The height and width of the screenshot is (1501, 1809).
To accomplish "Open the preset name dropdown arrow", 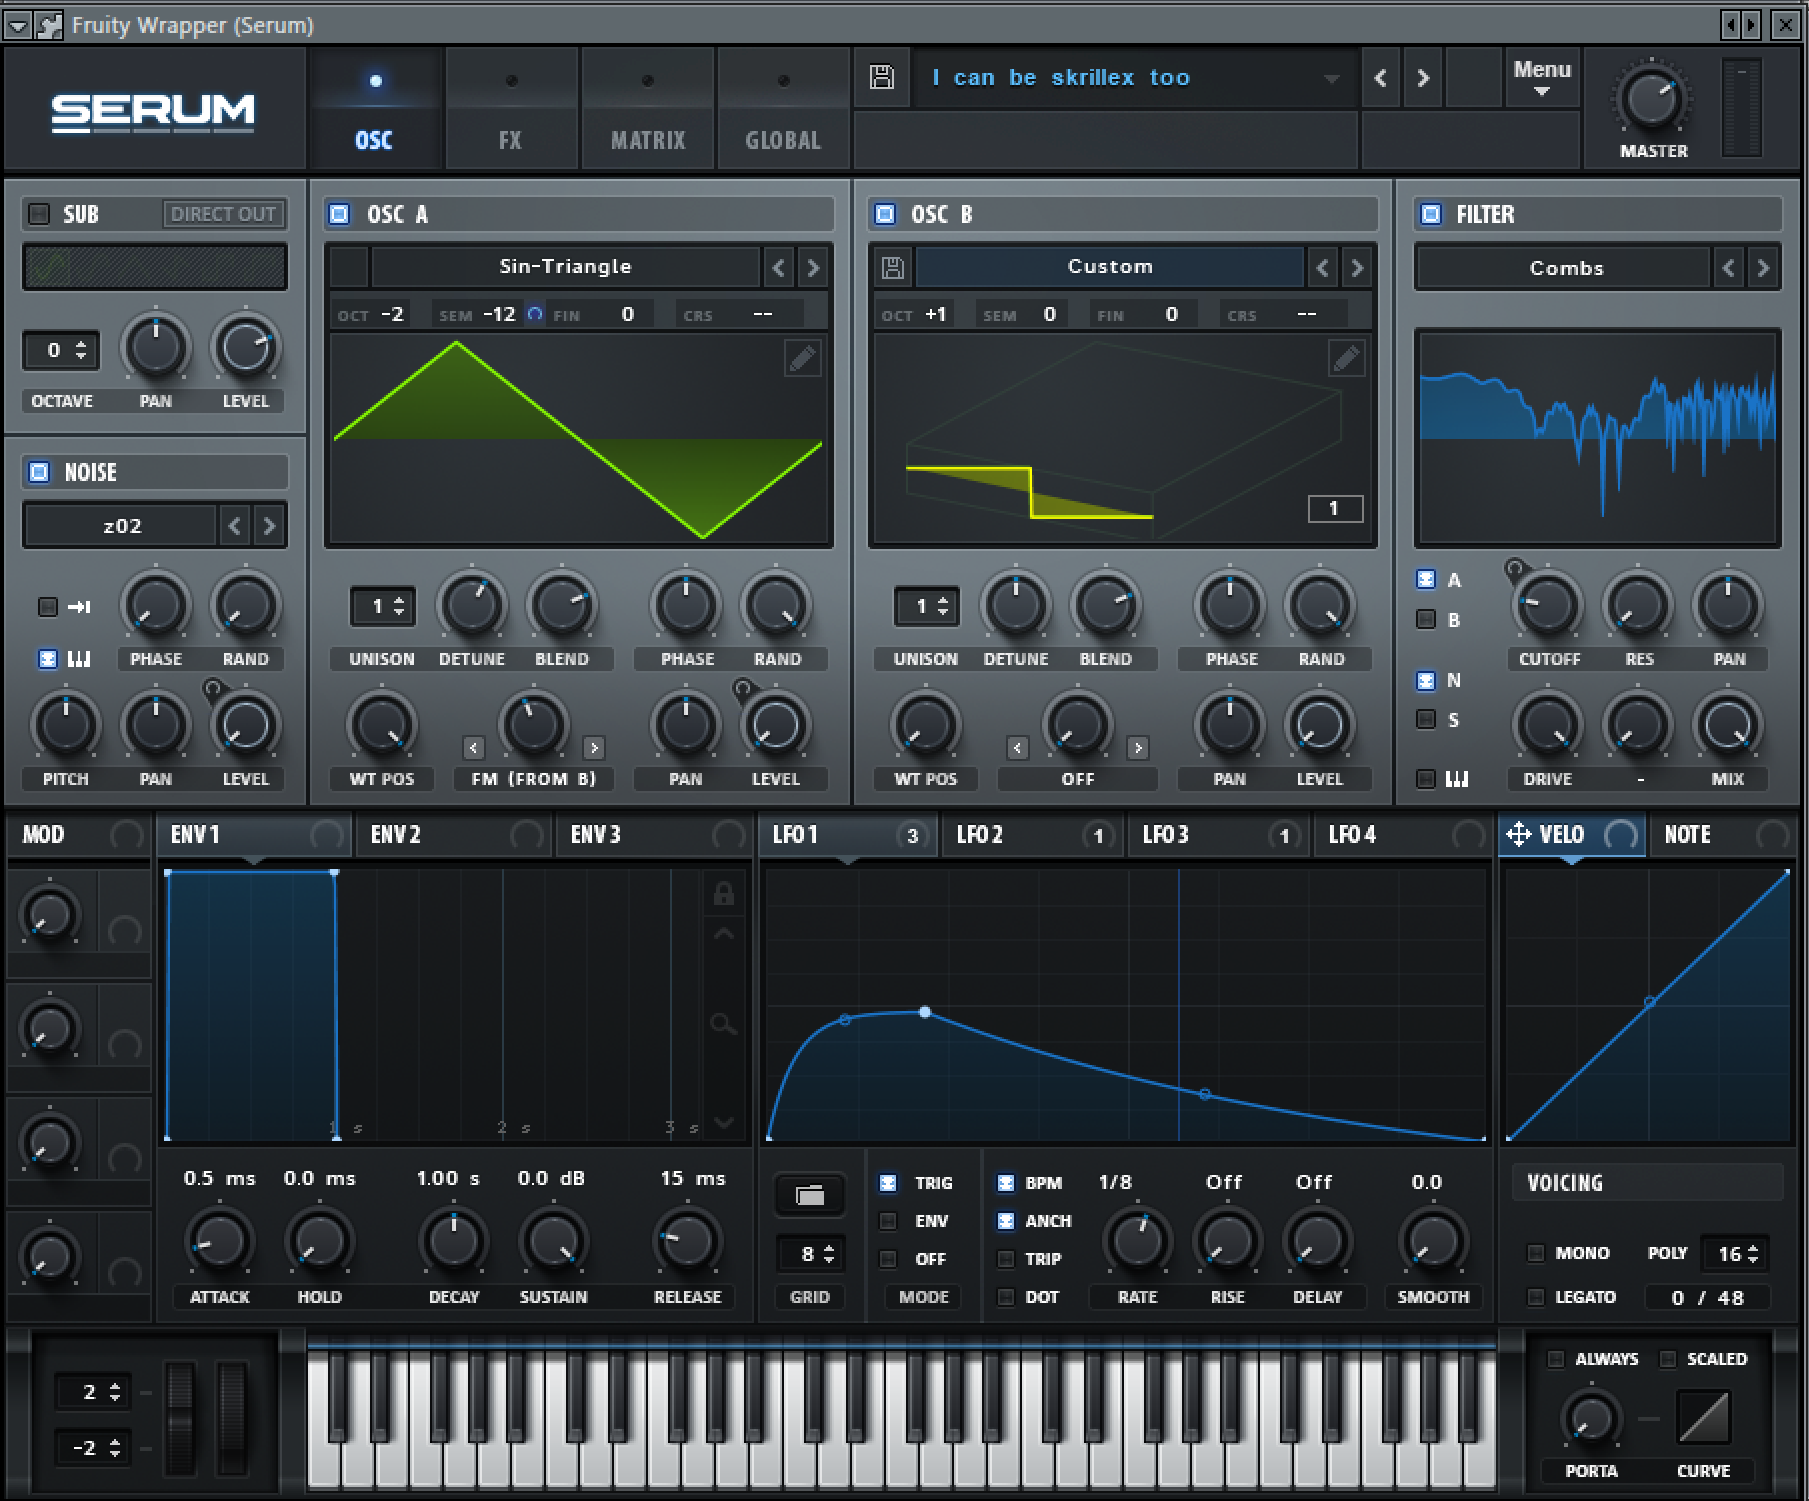I will (1331, 78).
